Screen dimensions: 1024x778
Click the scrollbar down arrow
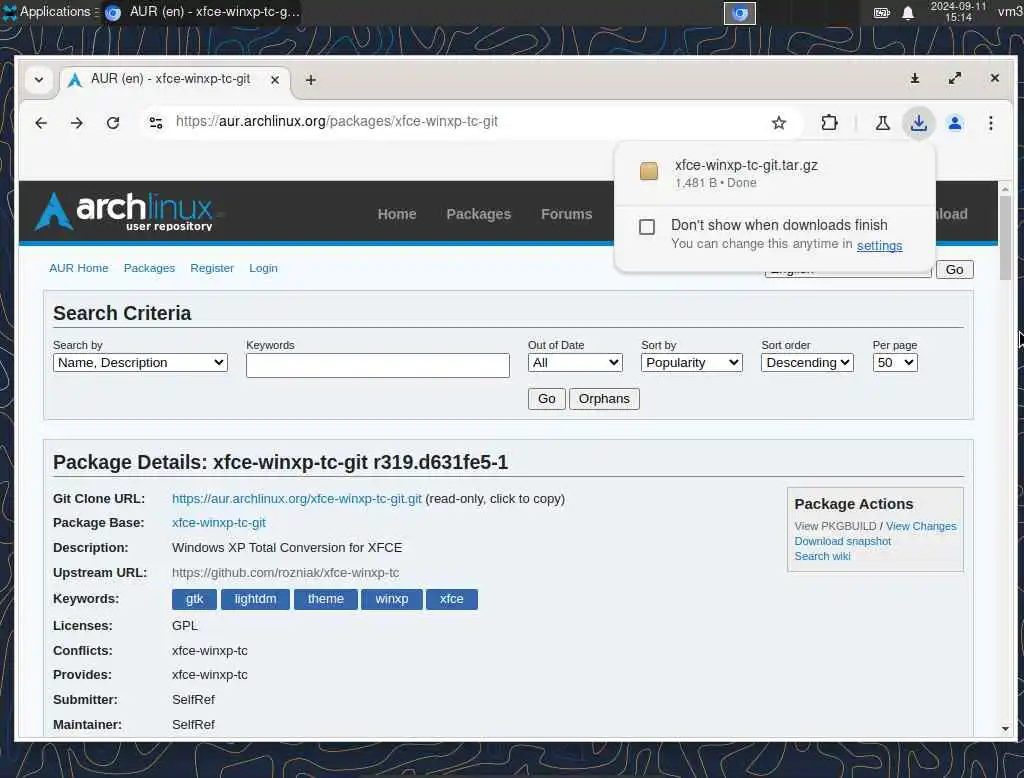pyautogui.click(x=1005, y=729)
